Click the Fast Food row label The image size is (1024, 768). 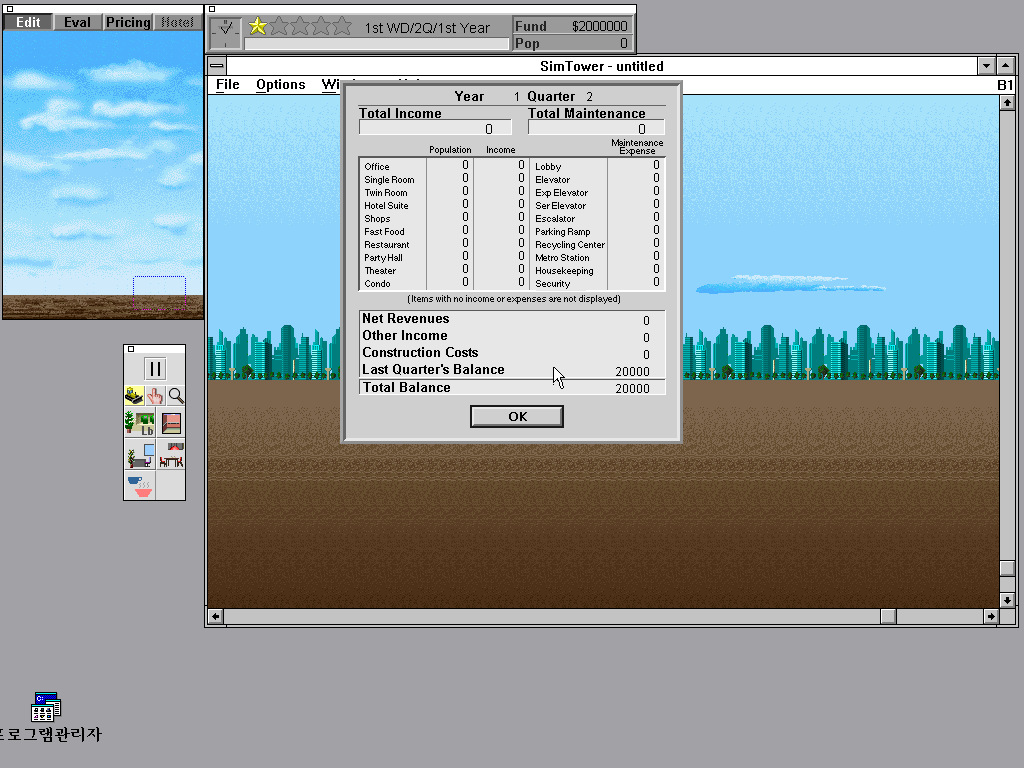384,232
